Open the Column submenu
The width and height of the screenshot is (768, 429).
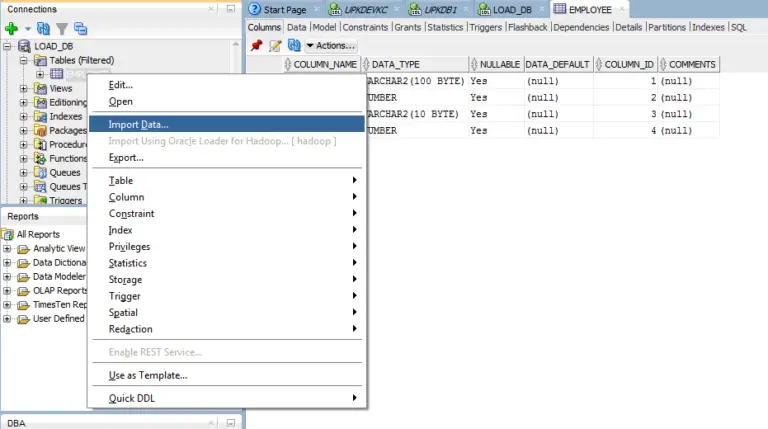(x=227, y=197)
